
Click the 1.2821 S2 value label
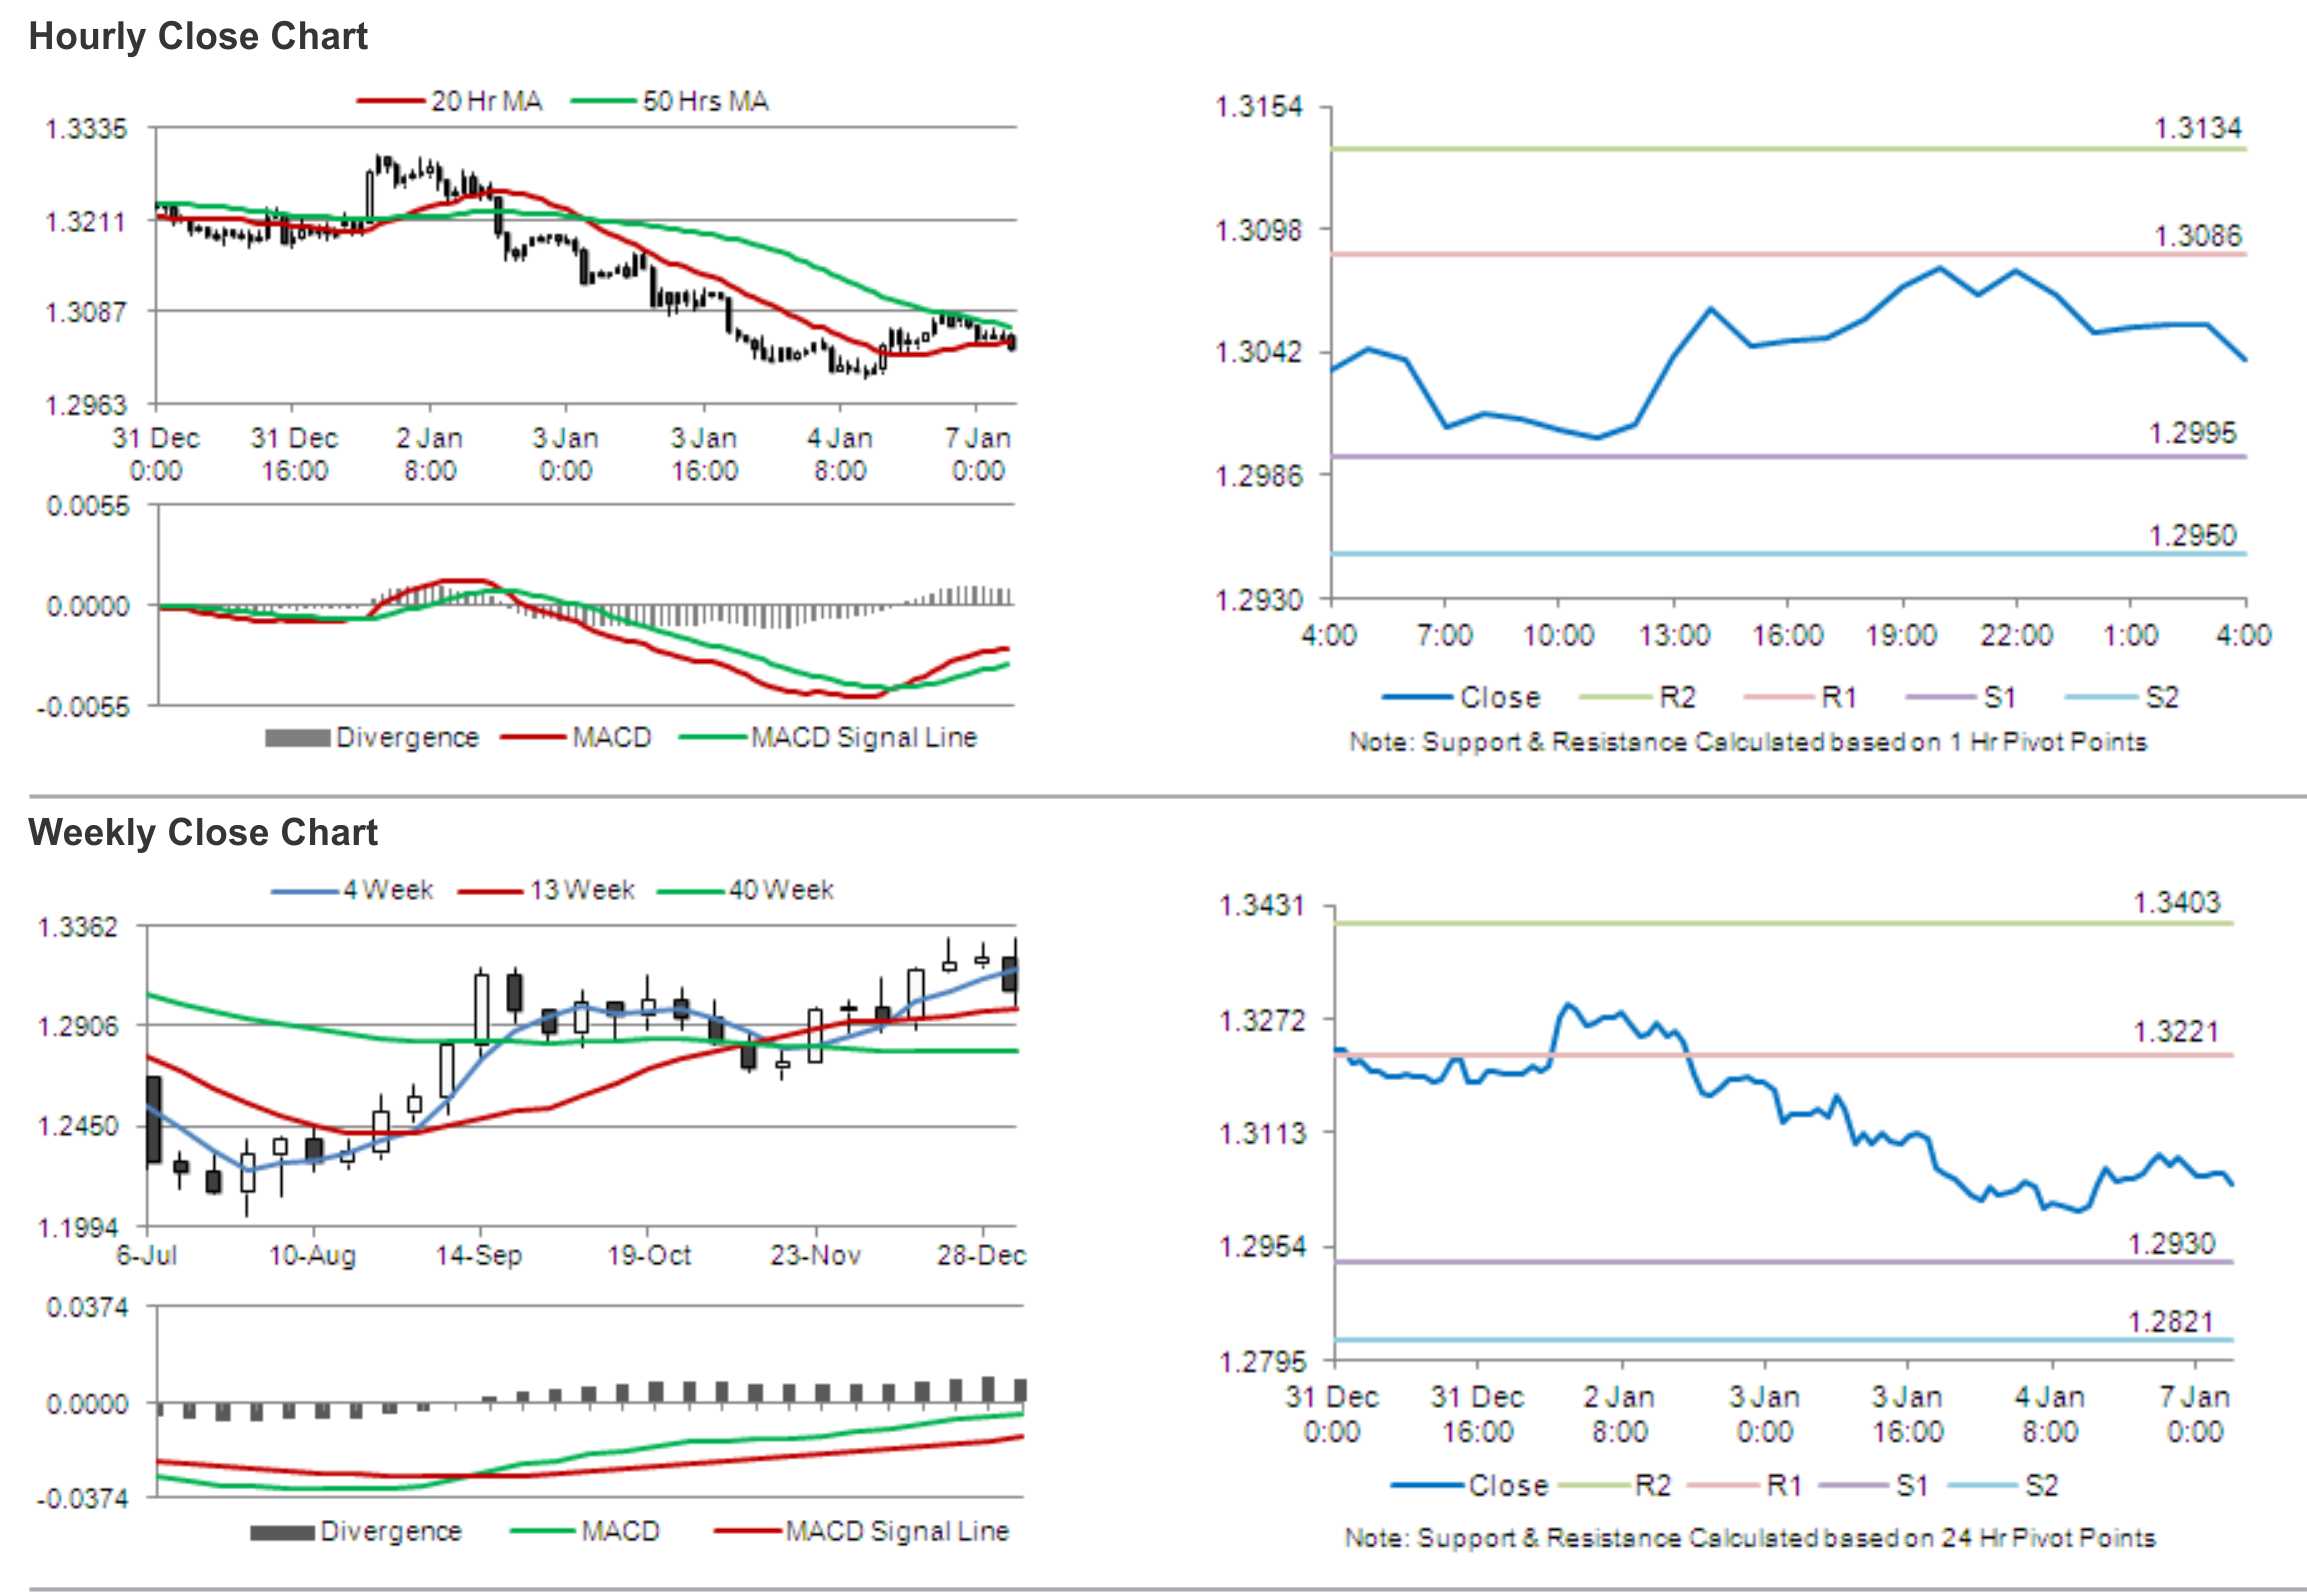click(x=2171, y=1322)
